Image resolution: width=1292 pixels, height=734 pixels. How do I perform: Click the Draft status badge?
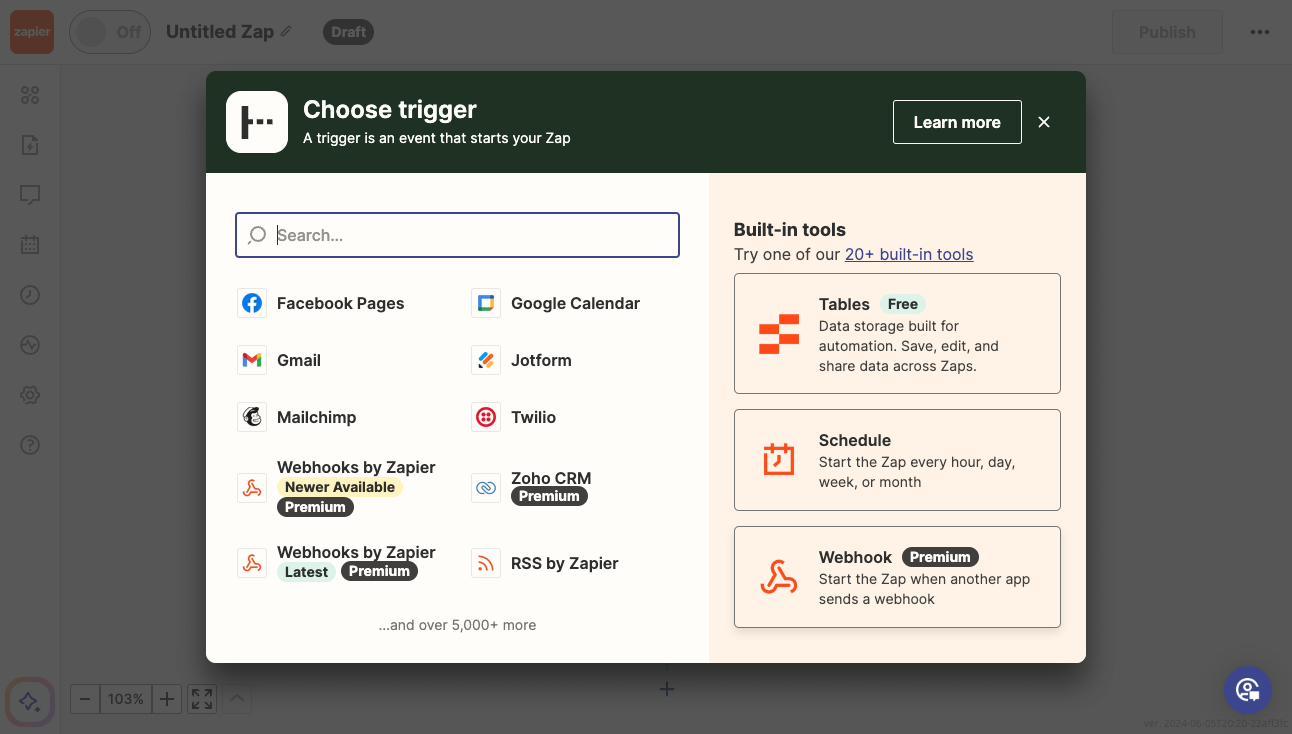pos(348,32)
